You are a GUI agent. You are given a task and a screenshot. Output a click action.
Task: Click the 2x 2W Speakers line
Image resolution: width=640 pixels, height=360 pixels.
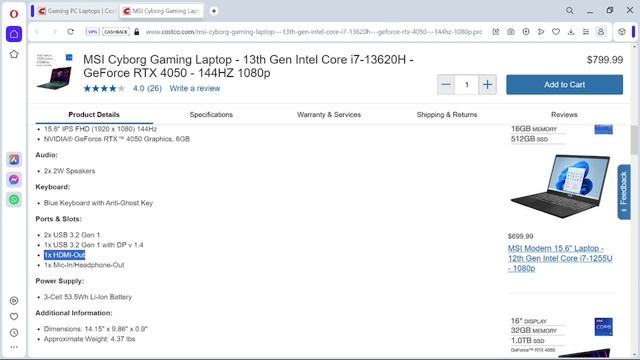tap(69, 171)
